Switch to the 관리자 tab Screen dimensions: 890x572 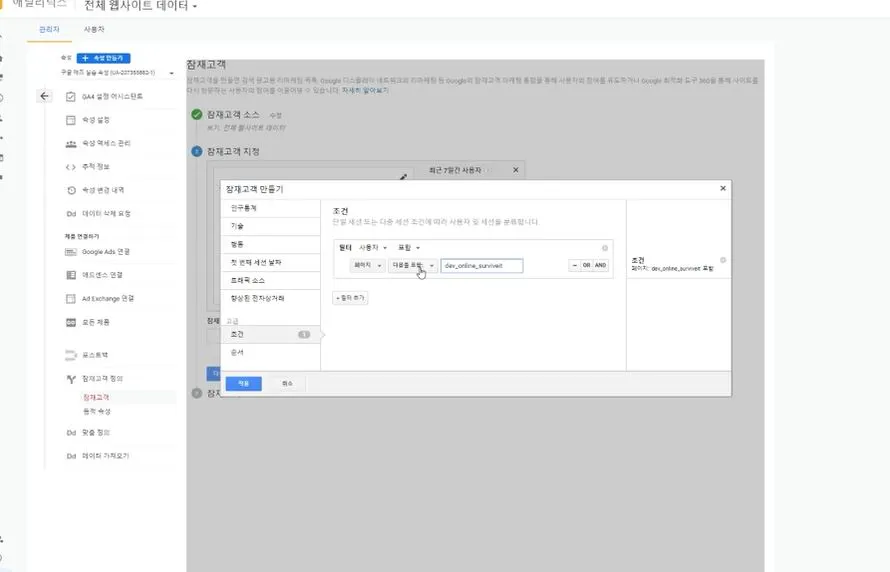(x=49, y=30)
